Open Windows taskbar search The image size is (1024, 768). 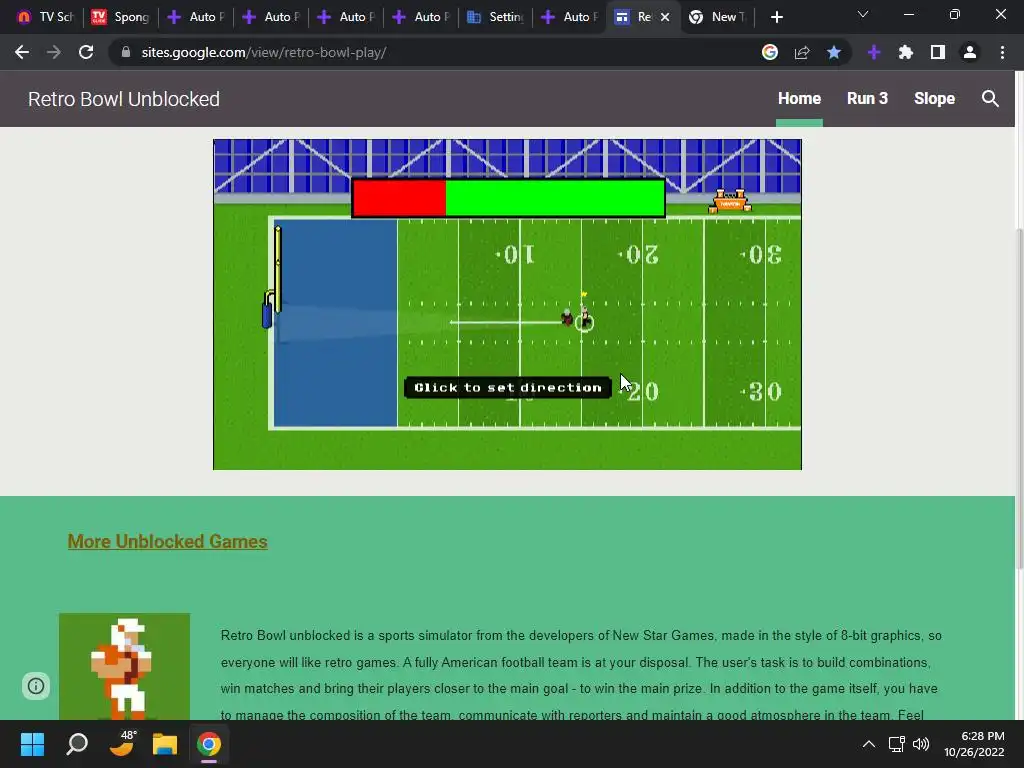(77, 744)
